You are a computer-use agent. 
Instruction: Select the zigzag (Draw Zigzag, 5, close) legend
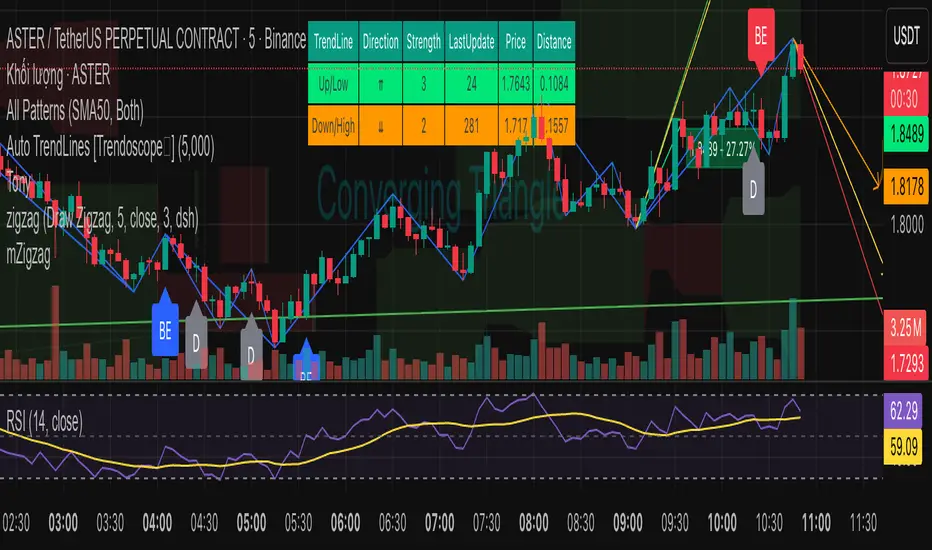click(102, 219)
